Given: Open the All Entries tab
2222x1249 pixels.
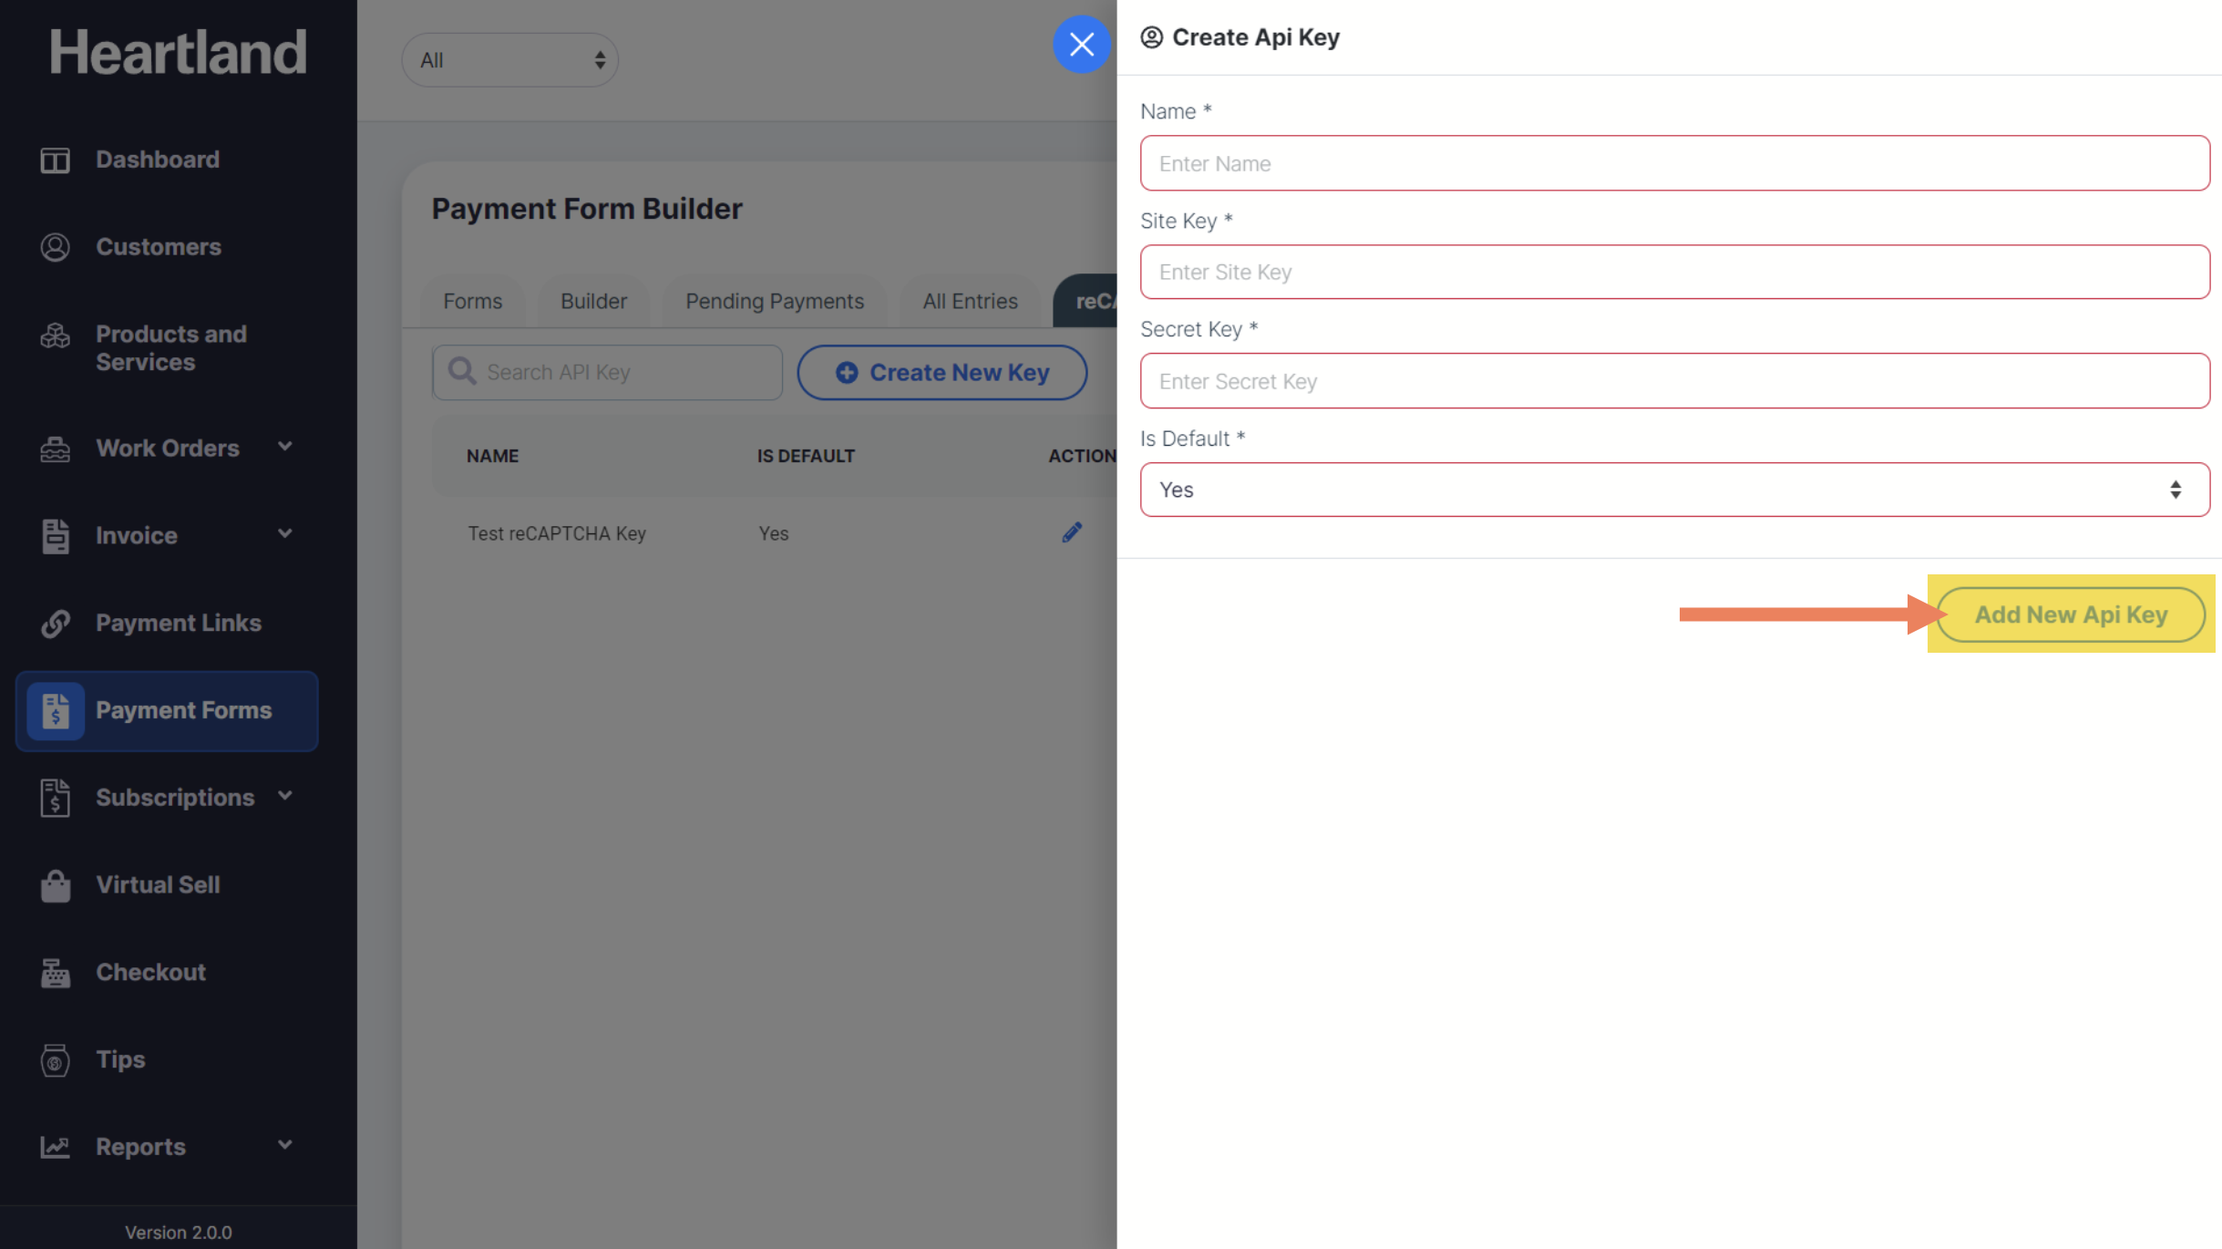Looking at the screenshot, I should coord(969,301).
